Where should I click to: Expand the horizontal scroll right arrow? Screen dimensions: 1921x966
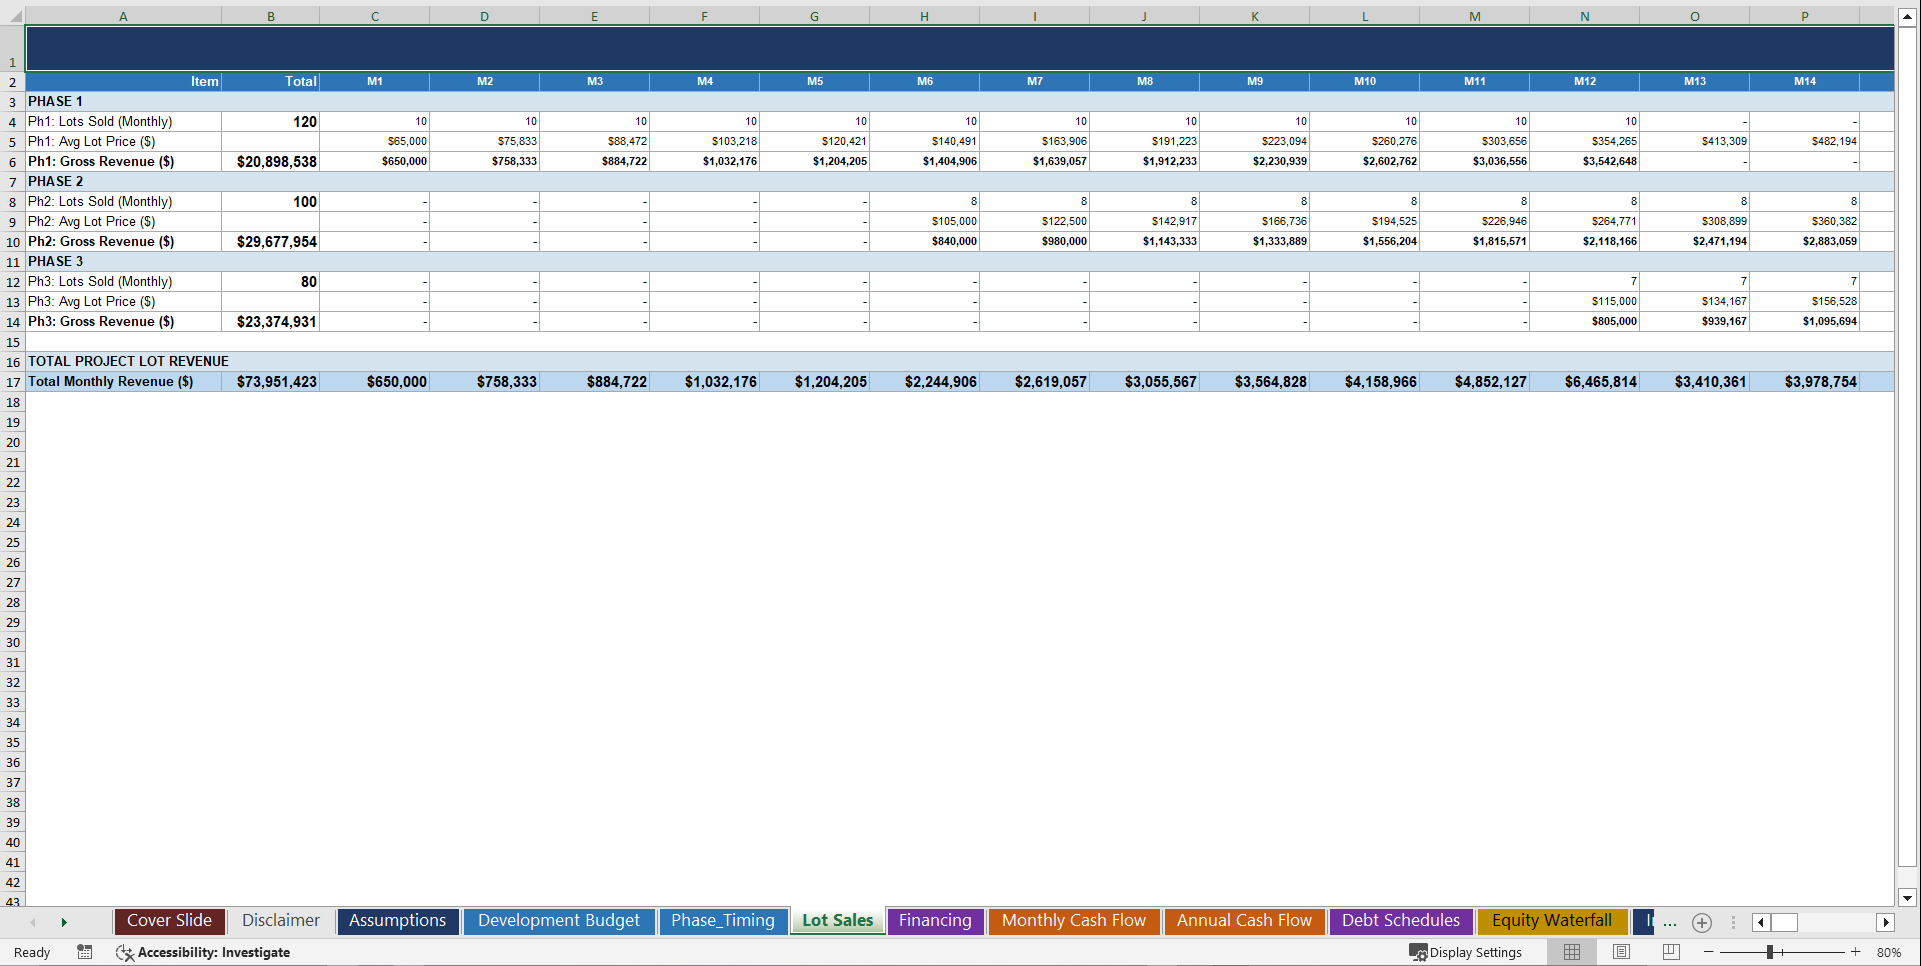click(x=1886, y=923)
